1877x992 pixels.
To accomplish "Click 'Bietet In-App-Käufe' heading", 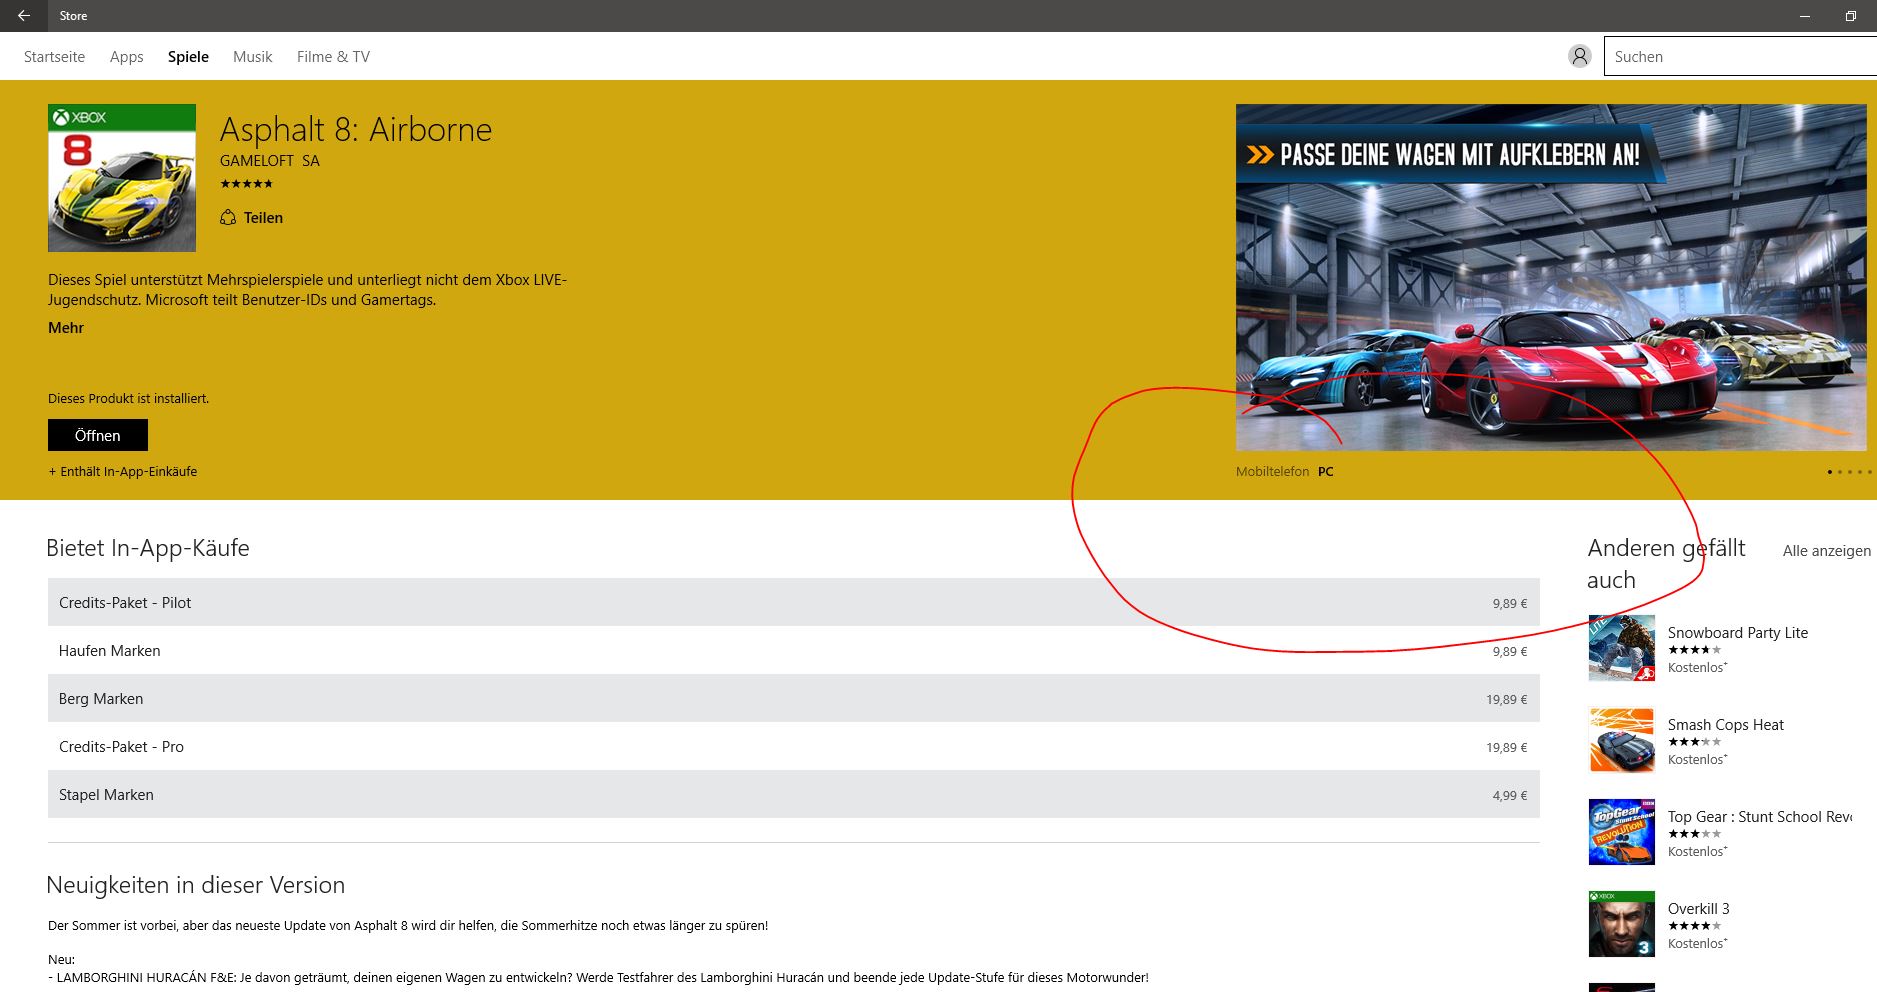I will pyautogui.click(x=148, y=548).
